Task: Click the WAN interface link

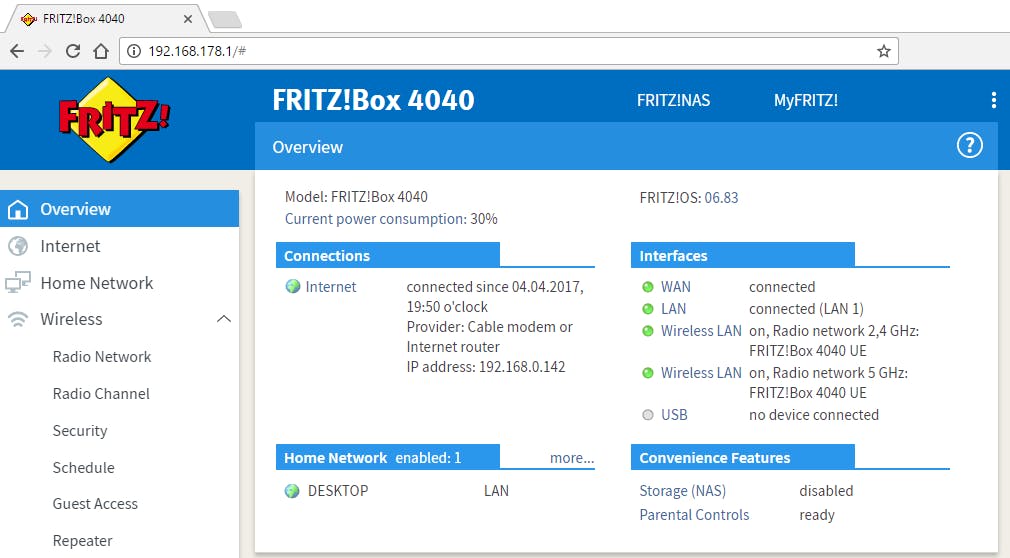Action: [x=676, y=287]
